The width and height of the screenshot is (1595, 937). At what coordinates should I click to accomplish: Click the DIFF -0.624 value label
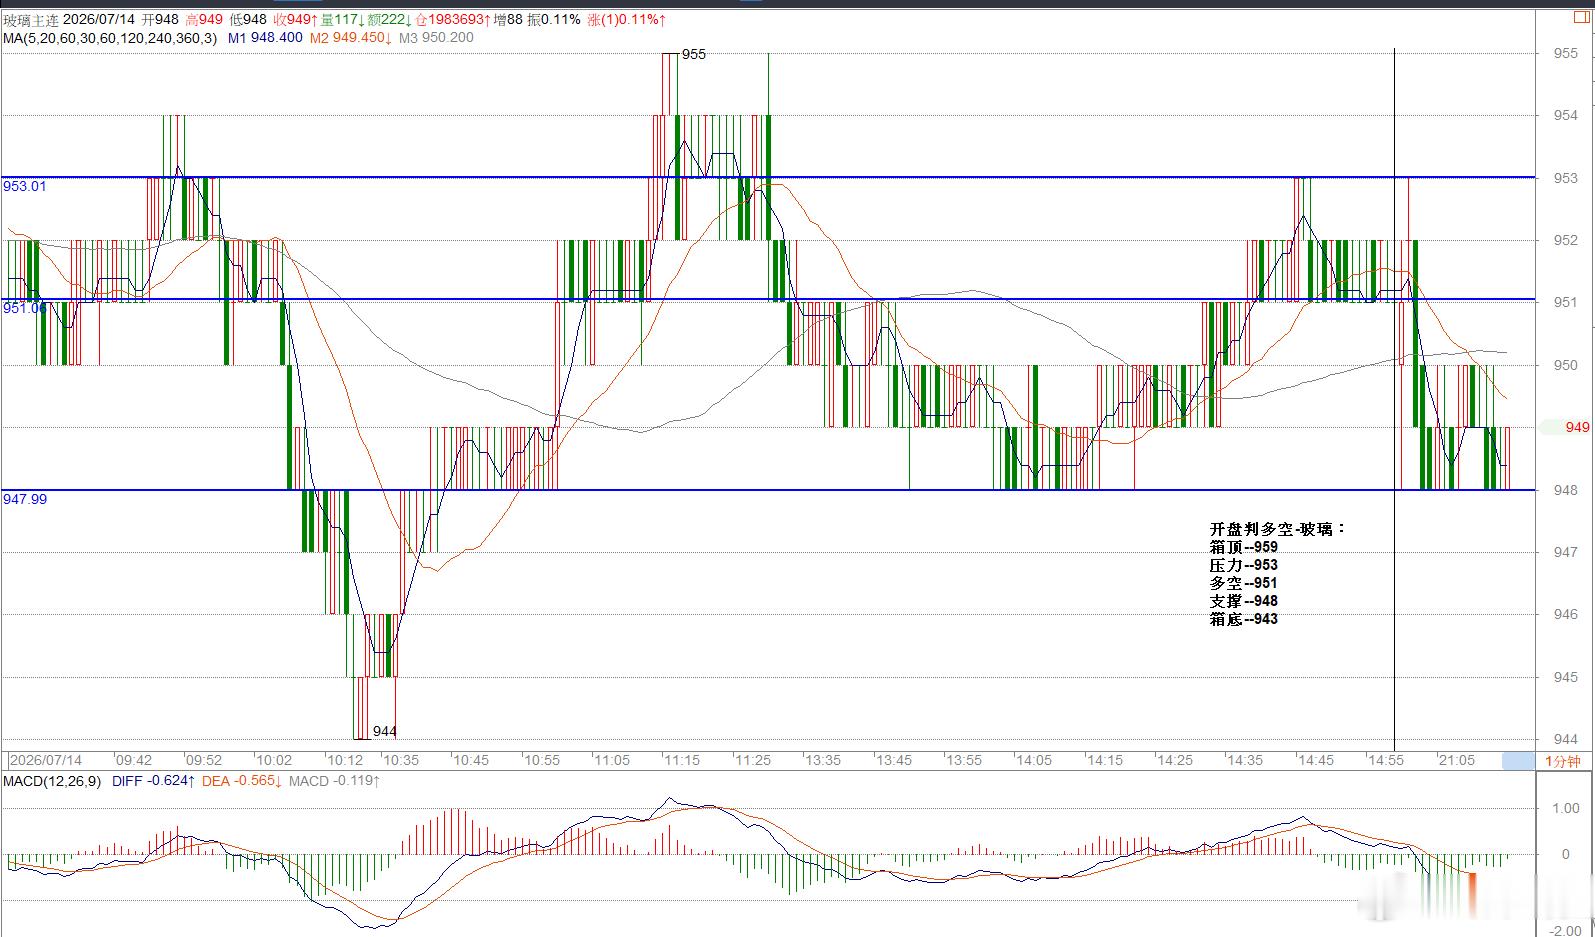[152, 781]
